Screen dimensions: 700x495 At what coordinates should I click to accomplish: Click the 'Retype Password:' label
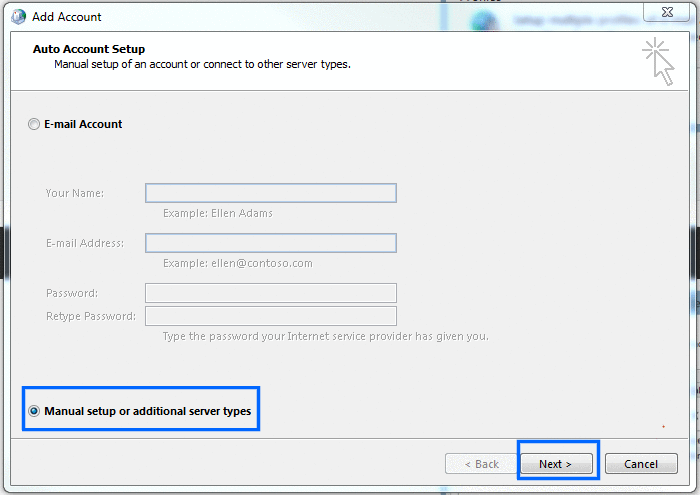91,316
